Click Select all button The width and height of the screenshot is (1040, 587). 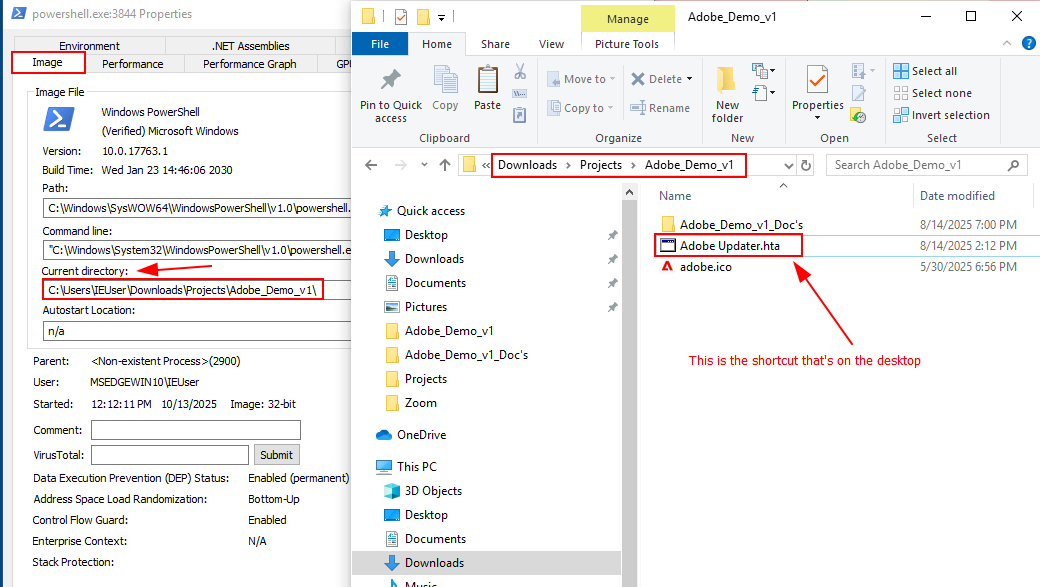coord(925,71)
